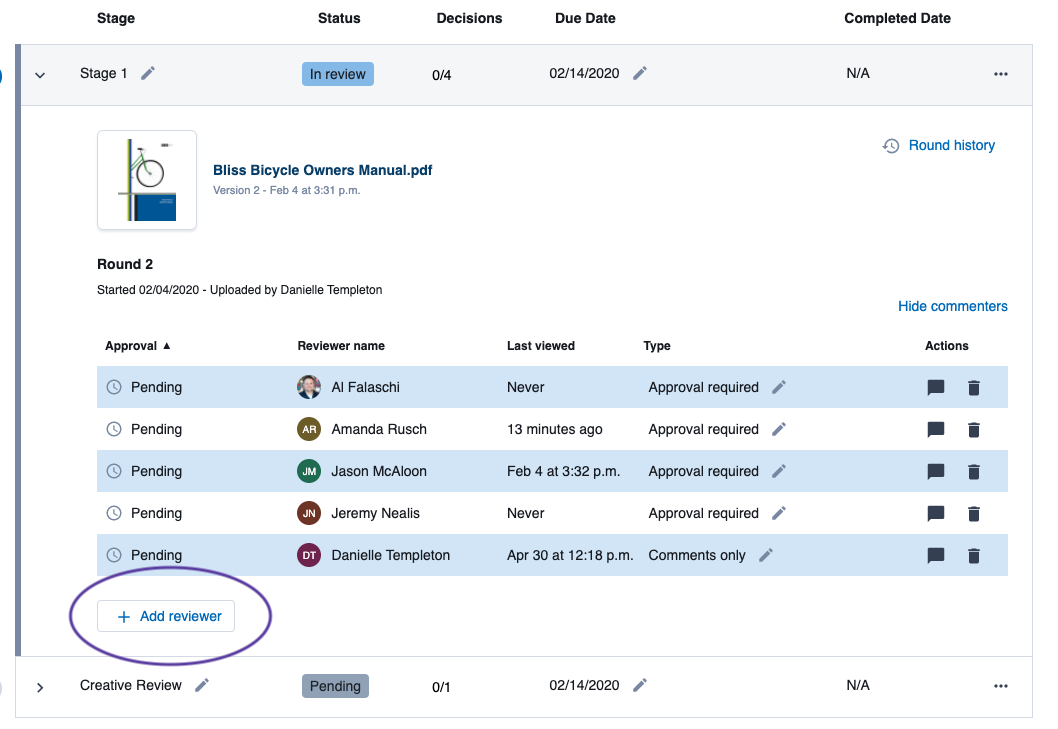Click the Creative Review decisions 0/1
Viewport: 1058px width, 729px height.
click(441, 687)
